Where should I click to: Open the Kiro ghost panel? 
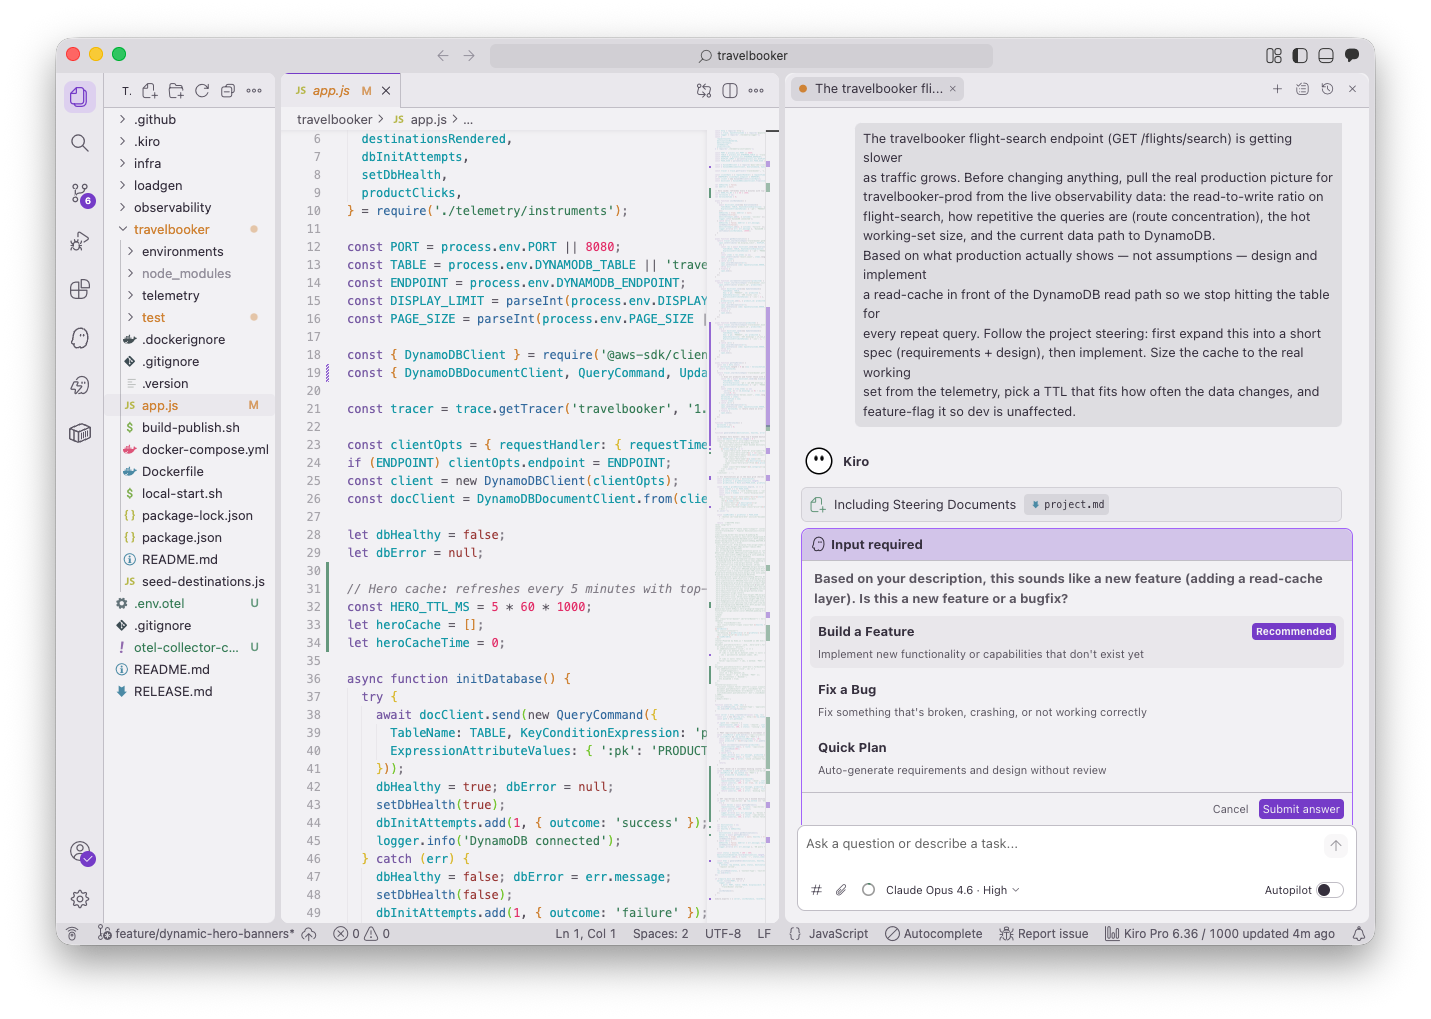pyautogui.click(x=80, y=338)
